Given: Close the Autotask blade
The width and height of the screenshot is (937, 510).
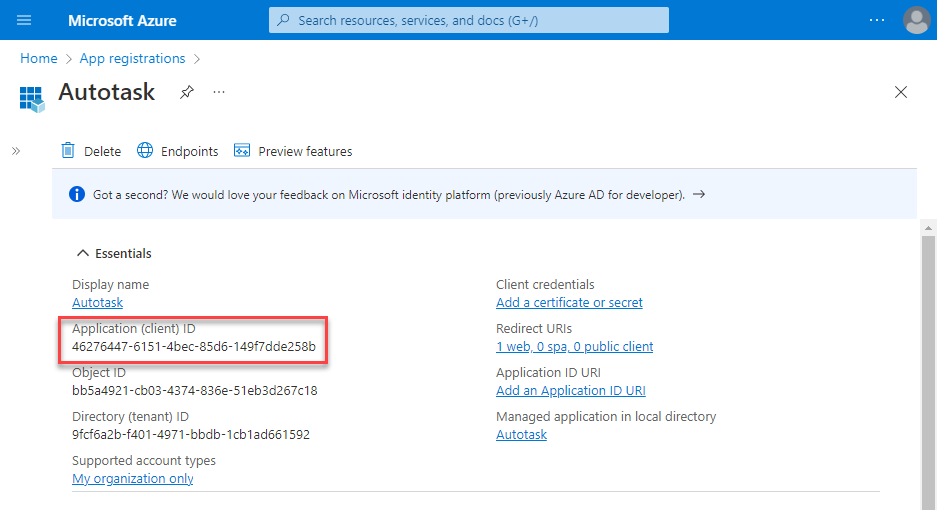Looking at the screenshot, I should coord(900,92).
